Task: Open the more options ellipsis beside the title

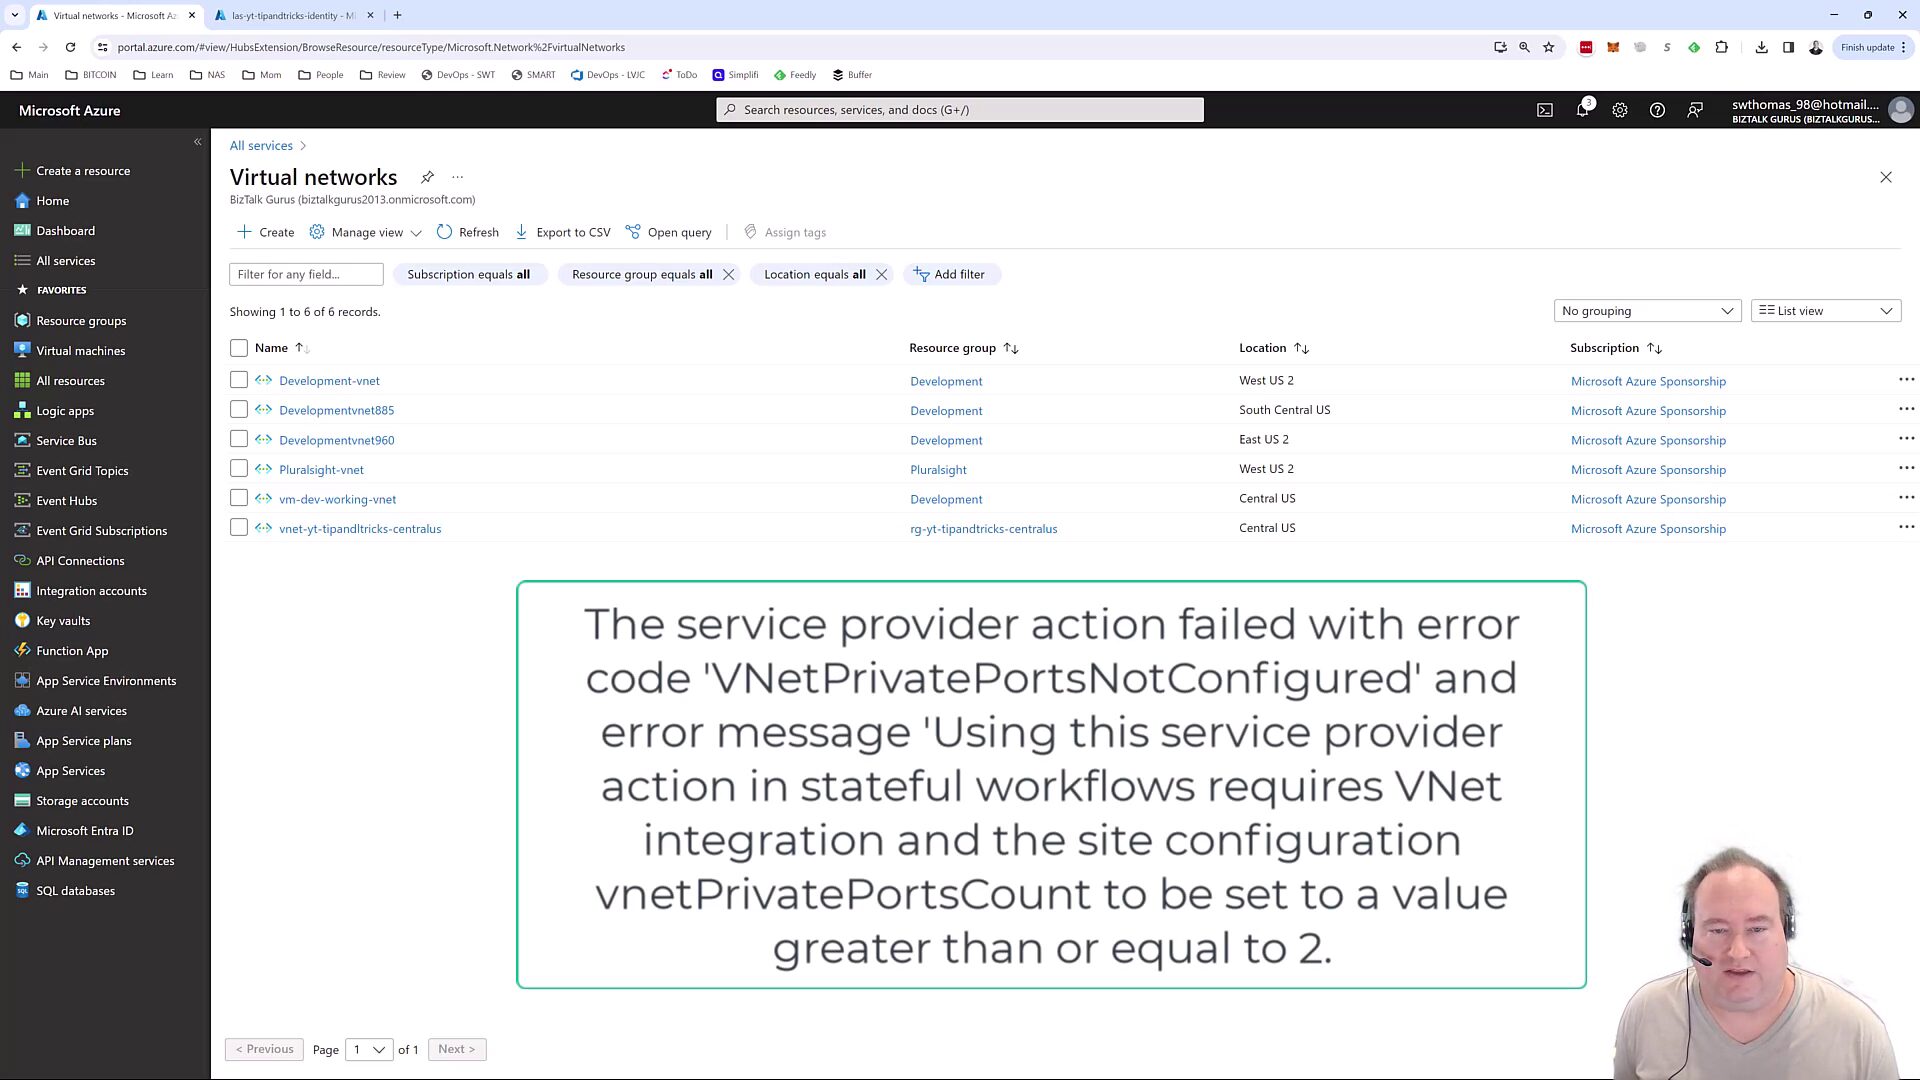Action: coord(458,177)
